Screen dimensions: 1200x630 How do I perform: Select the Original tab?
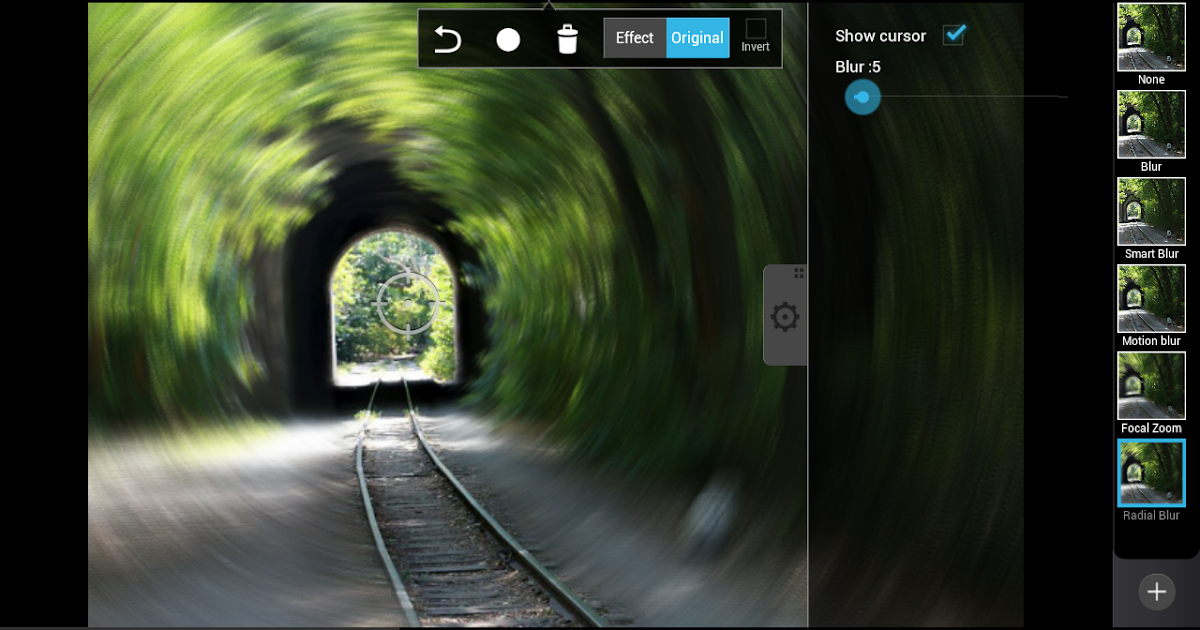click(x=697, y=38)
